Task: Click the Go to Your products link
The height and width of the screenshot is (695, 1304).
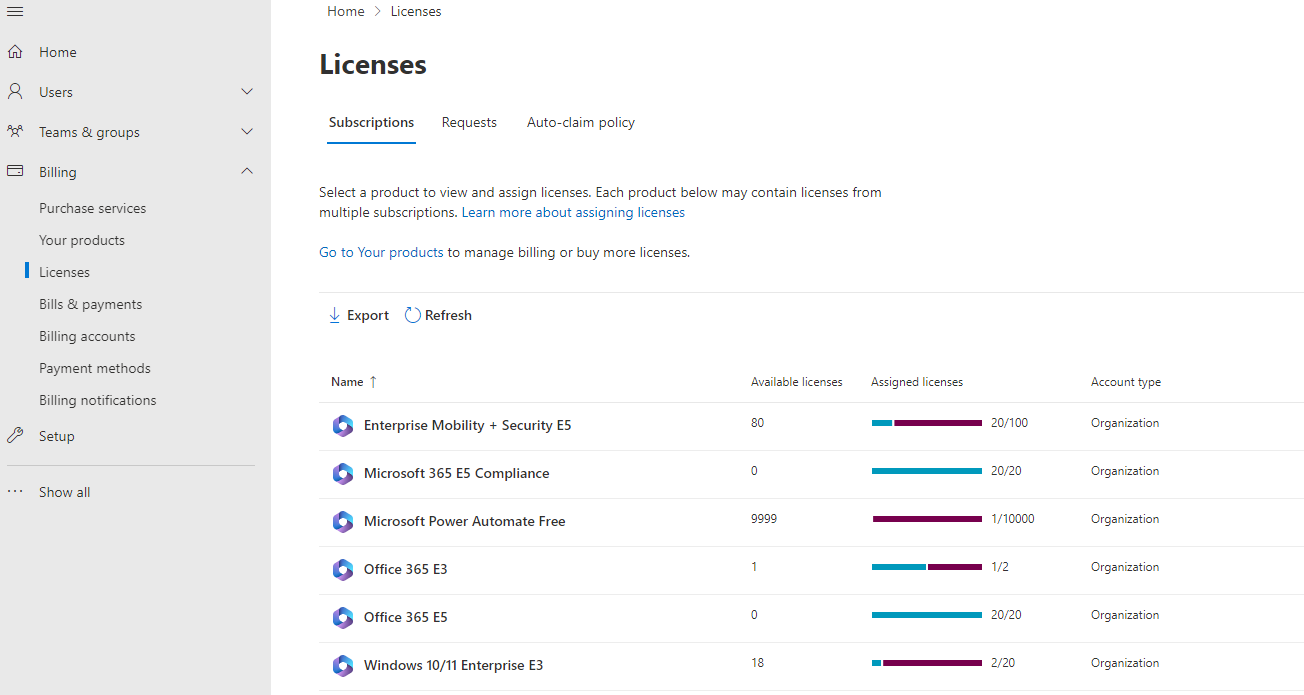Action: pyautogui.click(x=381, y=252)
